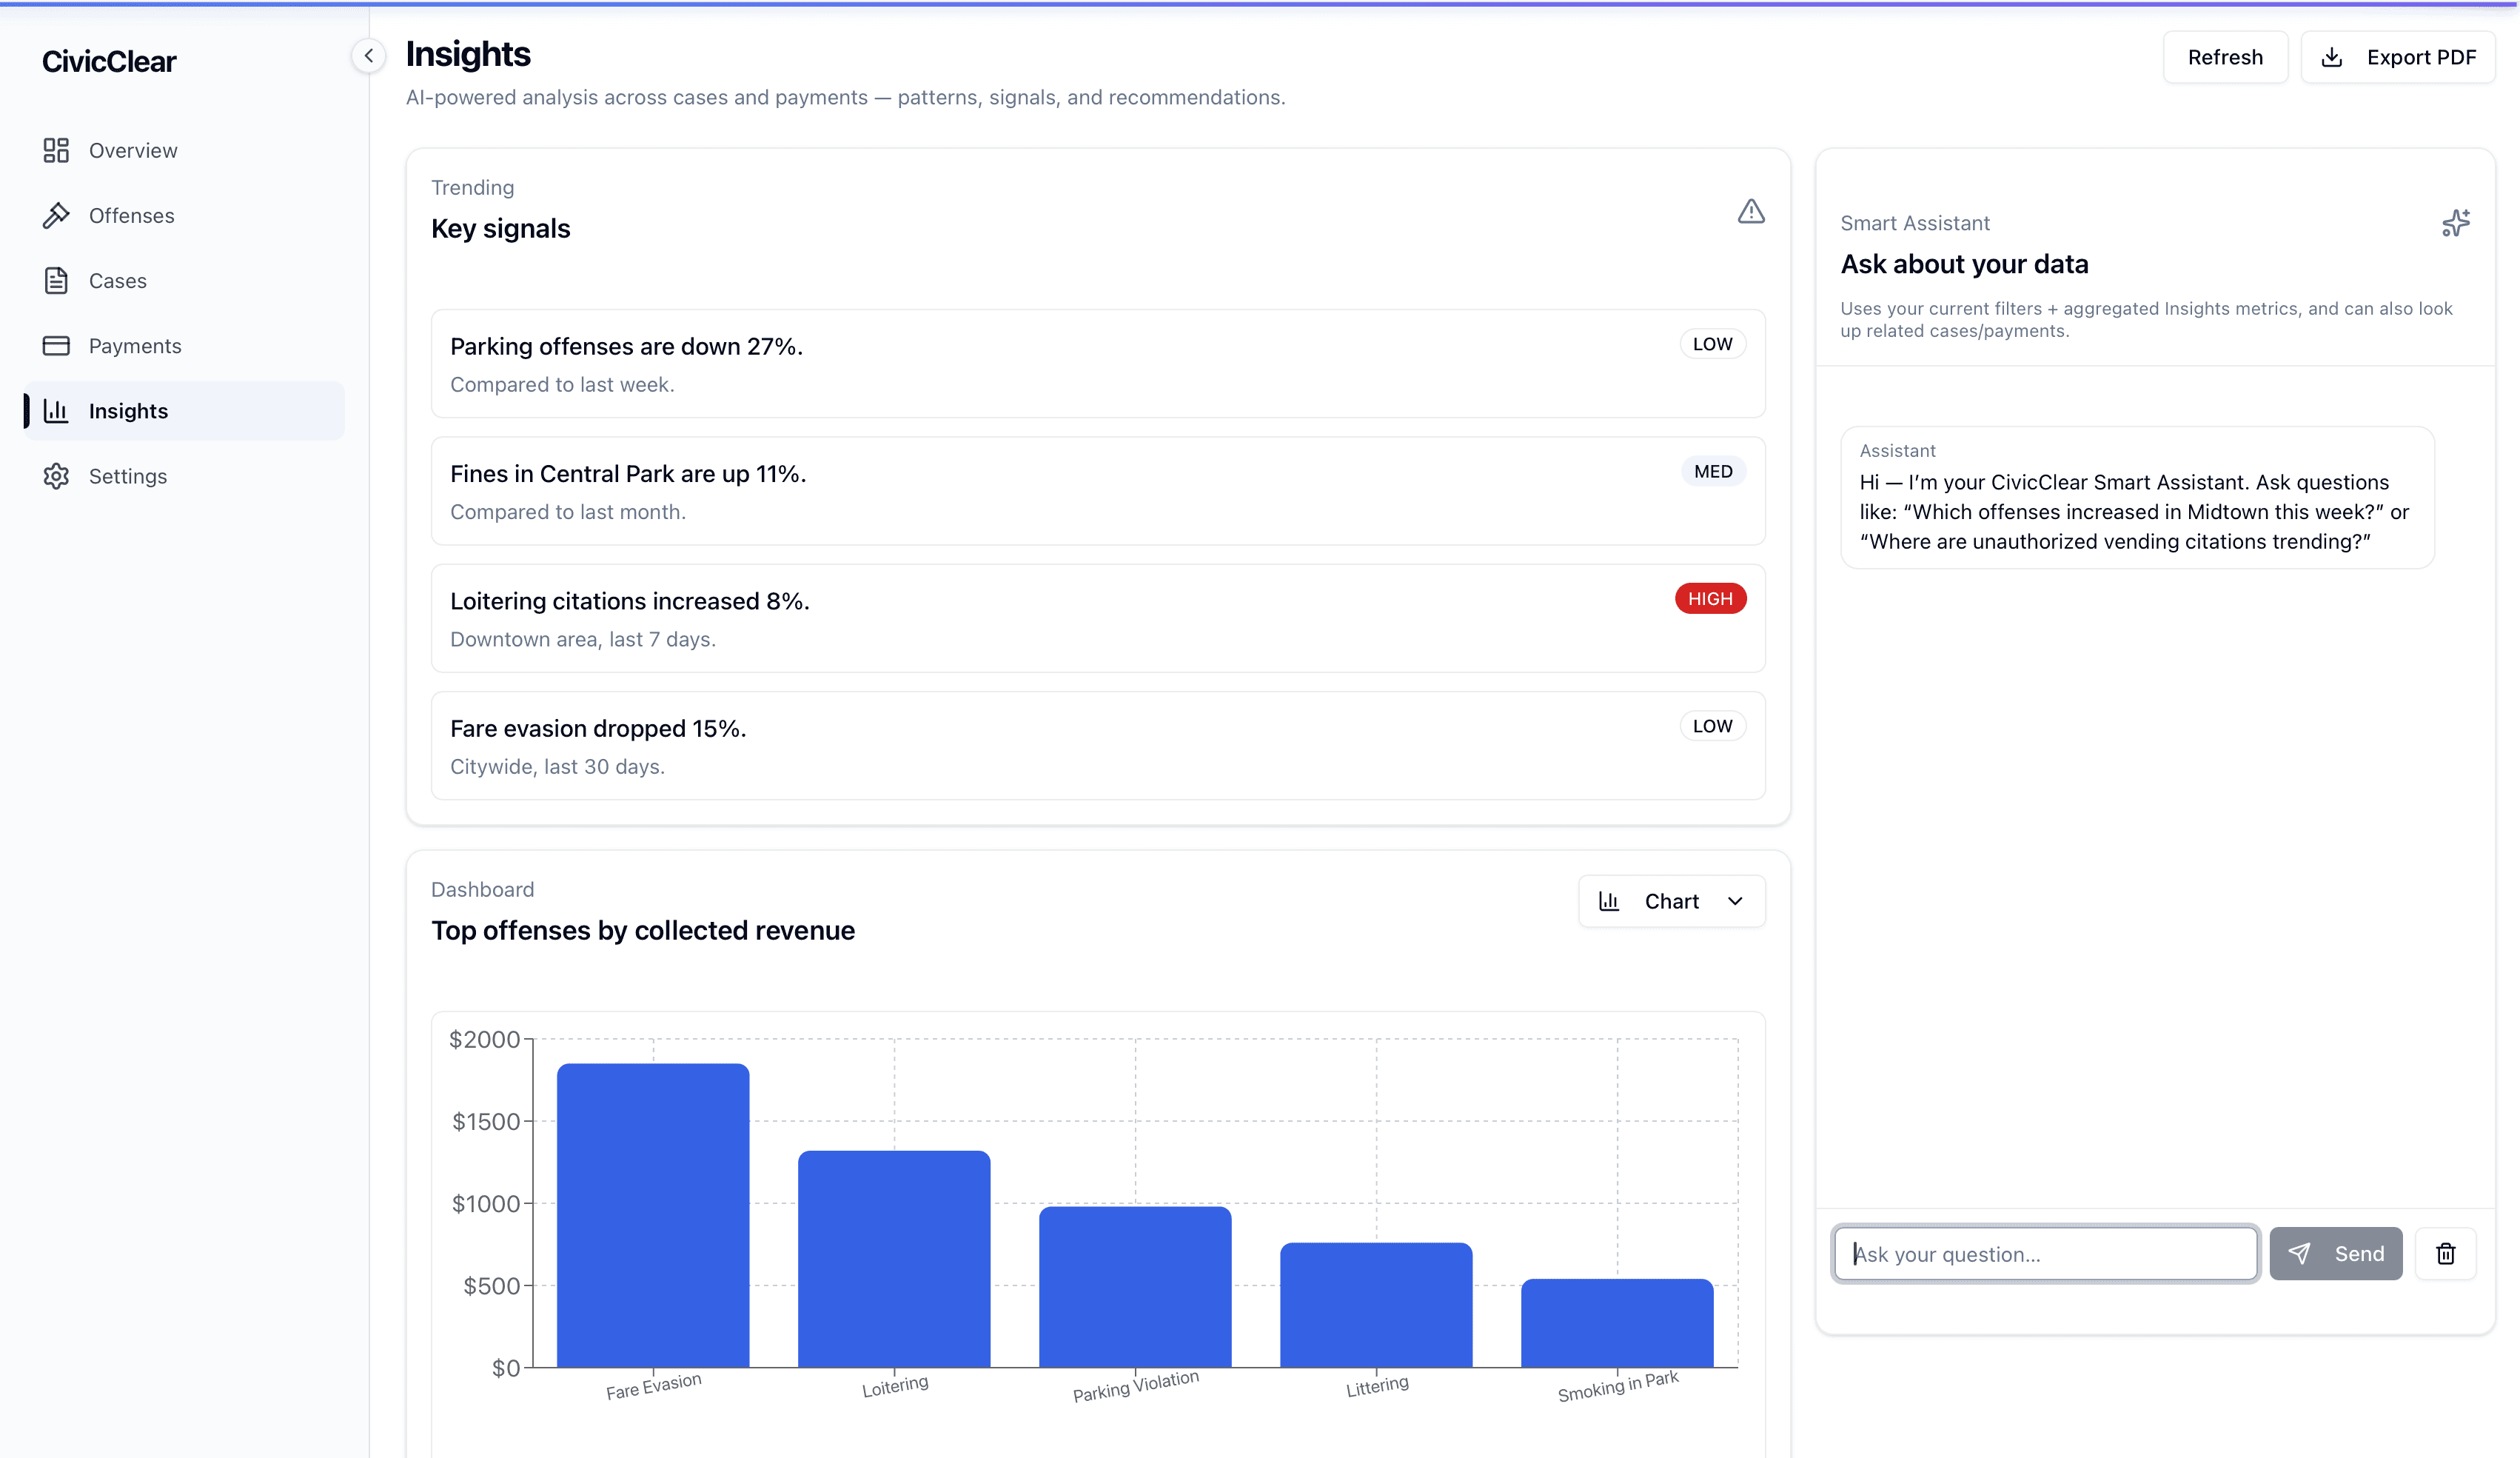Click the Payments card icon
Viewport: 2520px width, 1458px height.
click(56, 346)
